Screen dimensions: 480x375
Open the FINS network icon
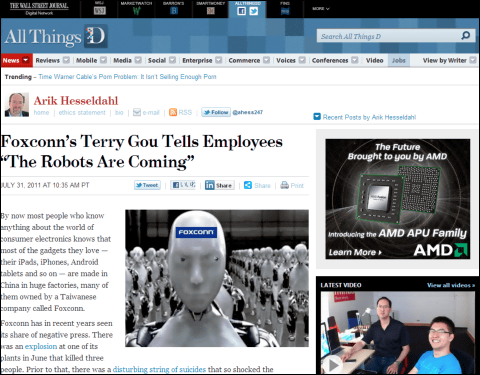click(x=285, y=11)
